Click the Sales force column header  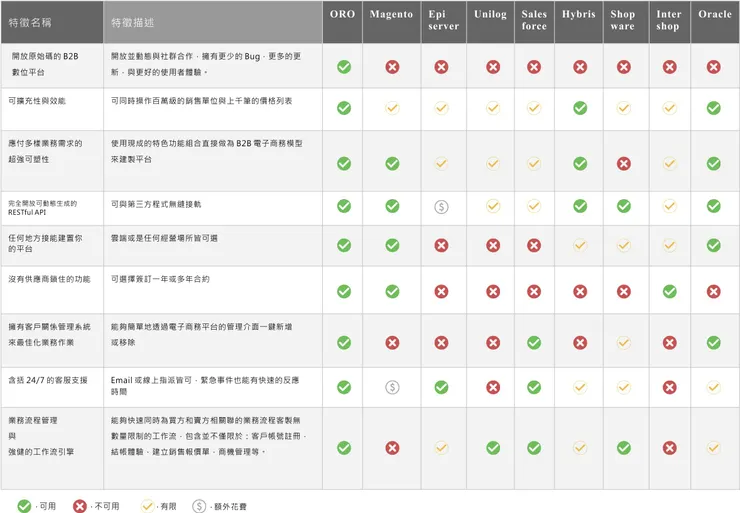coord(534,22)
